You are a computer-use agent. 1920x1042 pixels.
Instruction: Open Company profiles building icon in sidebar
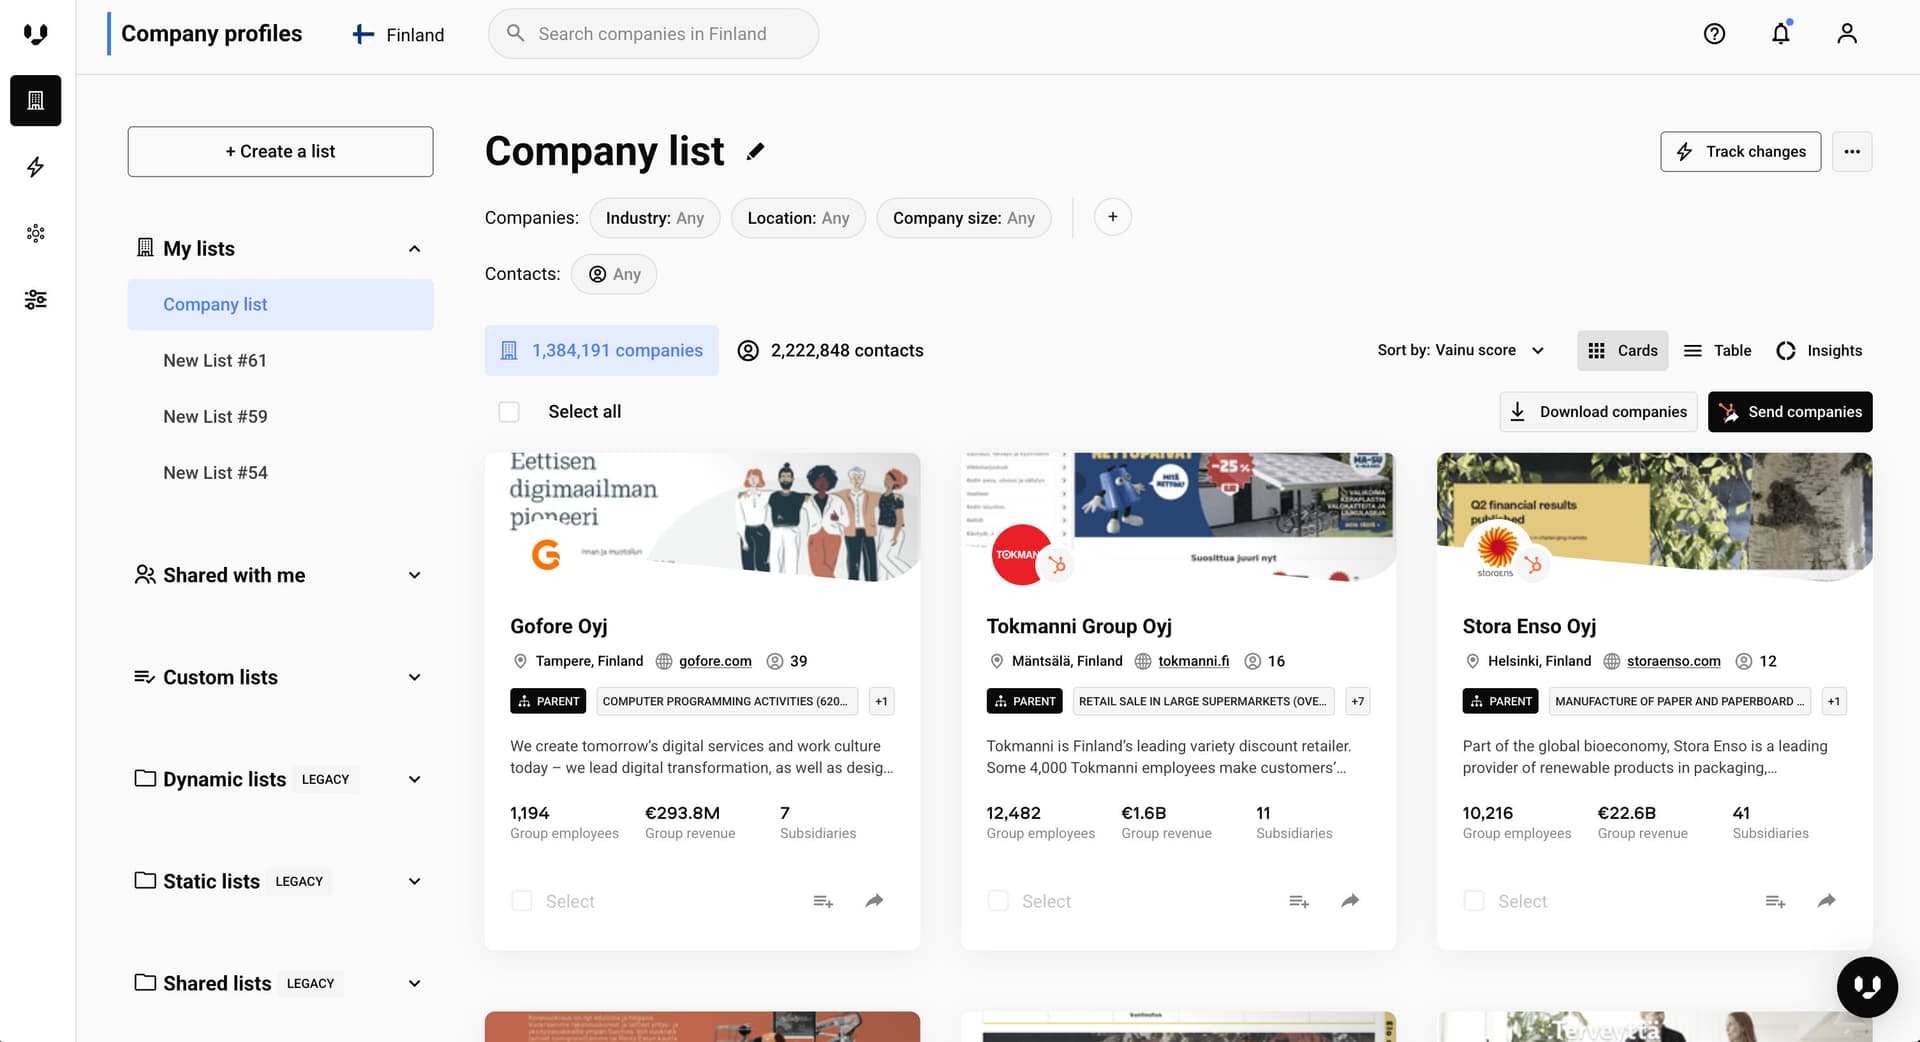click(x=36, y=101)
